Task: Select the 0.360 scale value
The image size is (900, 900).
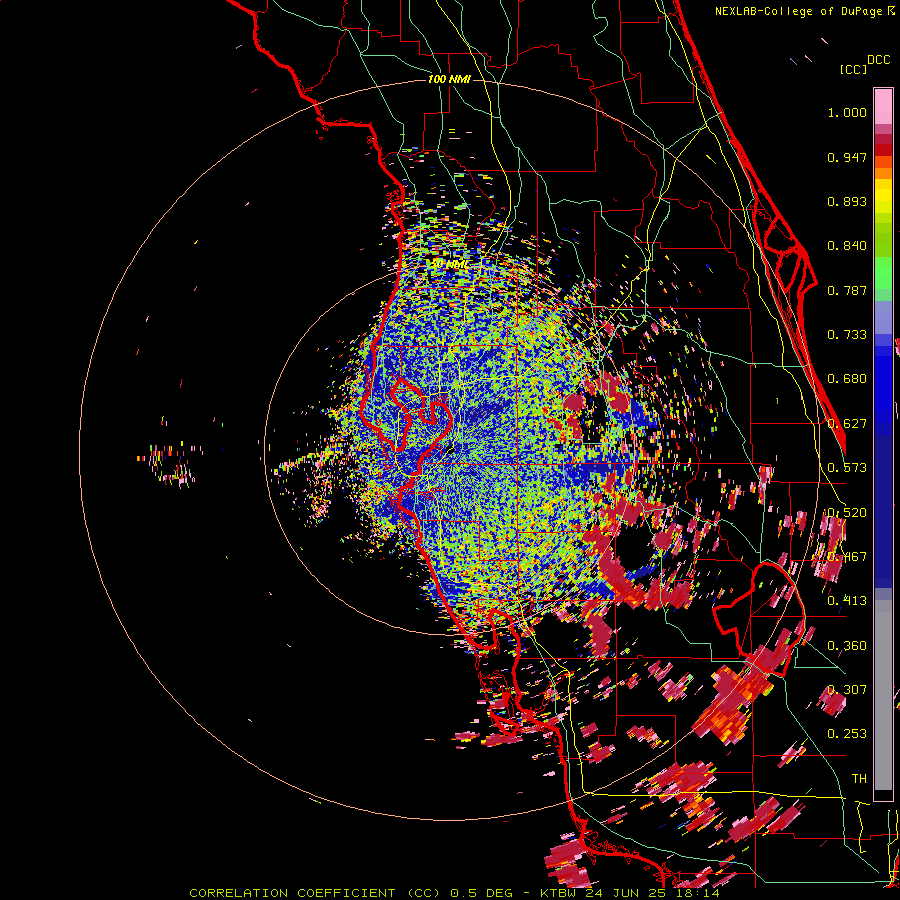Action: [847, 646]
